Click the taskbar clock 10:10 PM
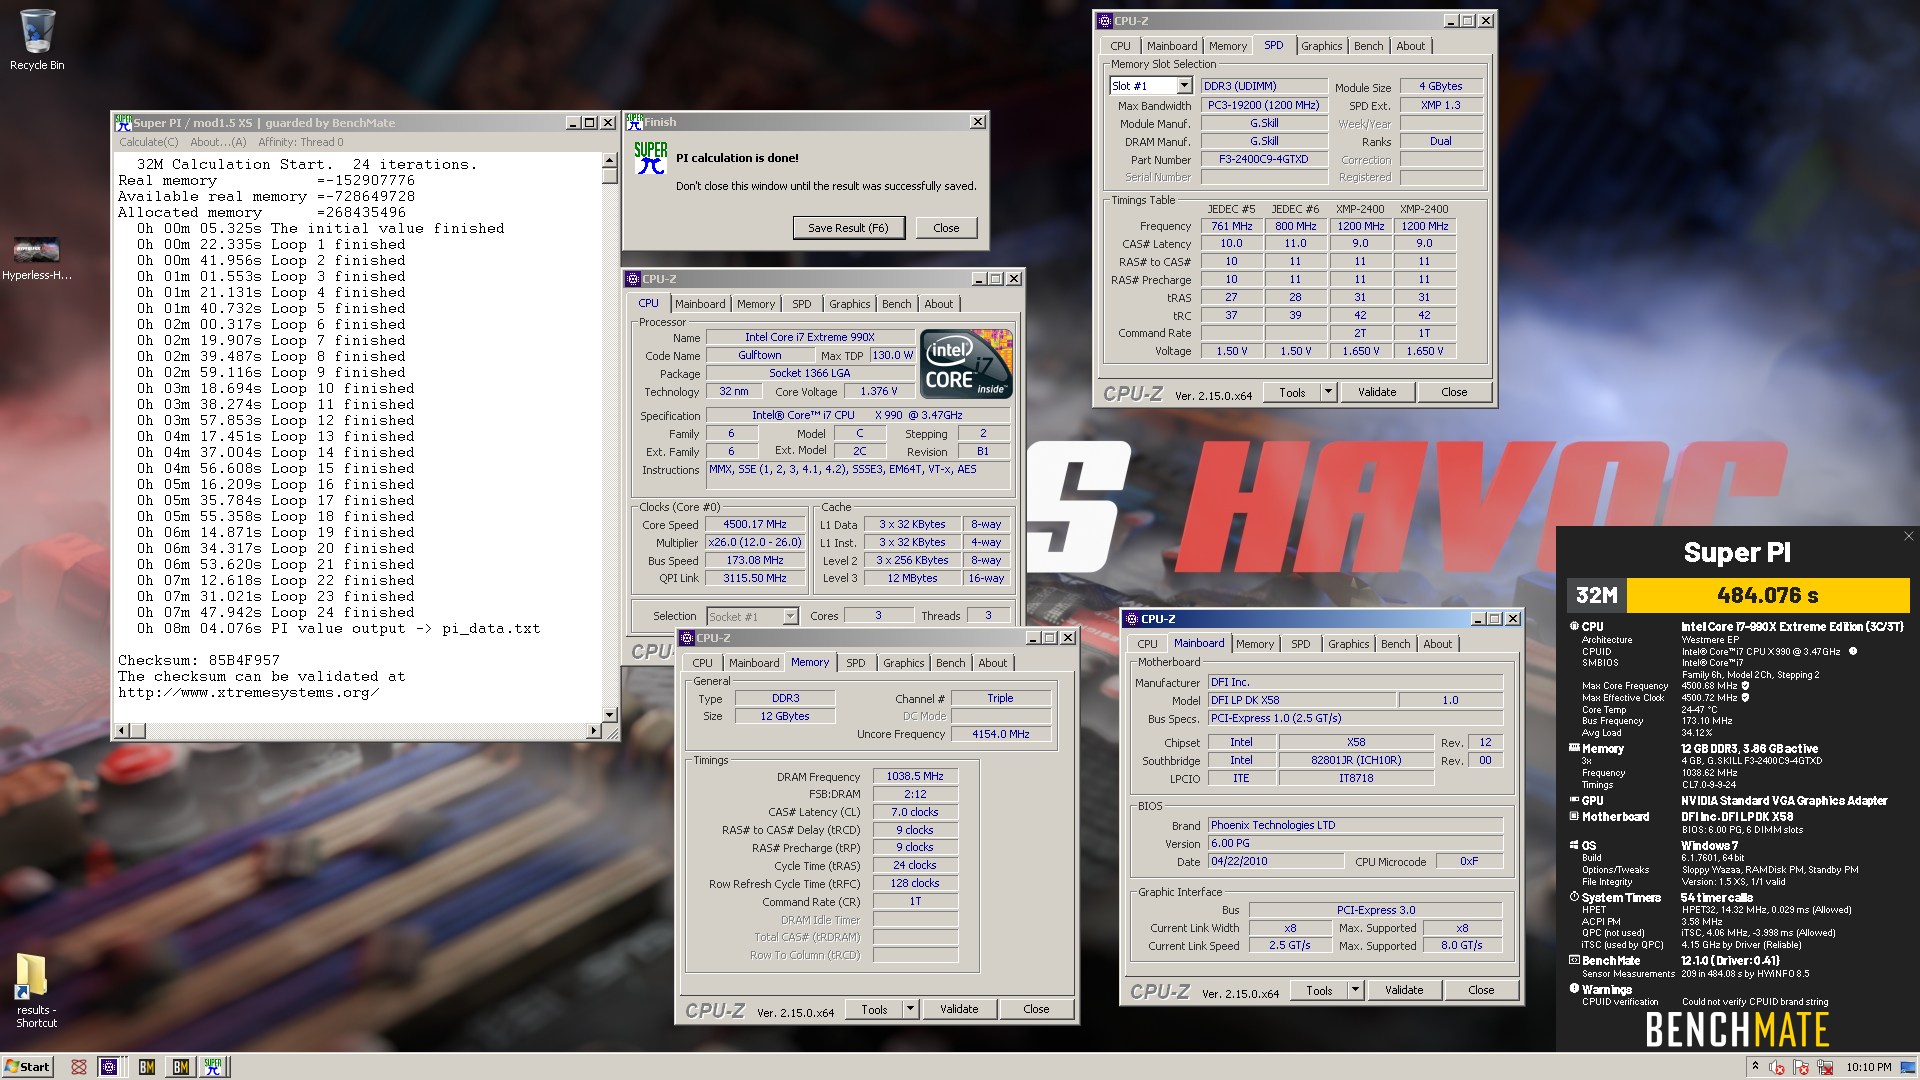Screen dimensions: 1920x1080 (x=1868, y=1067)
